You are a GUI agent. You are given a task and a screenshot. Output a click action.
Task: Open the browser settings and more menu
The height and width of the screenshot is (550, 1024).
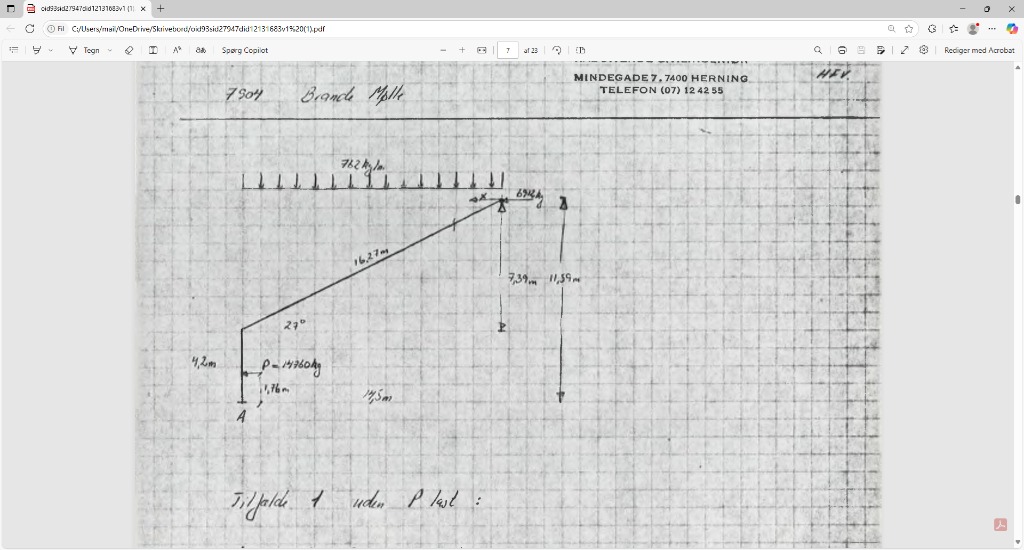[x=991, y=28]
